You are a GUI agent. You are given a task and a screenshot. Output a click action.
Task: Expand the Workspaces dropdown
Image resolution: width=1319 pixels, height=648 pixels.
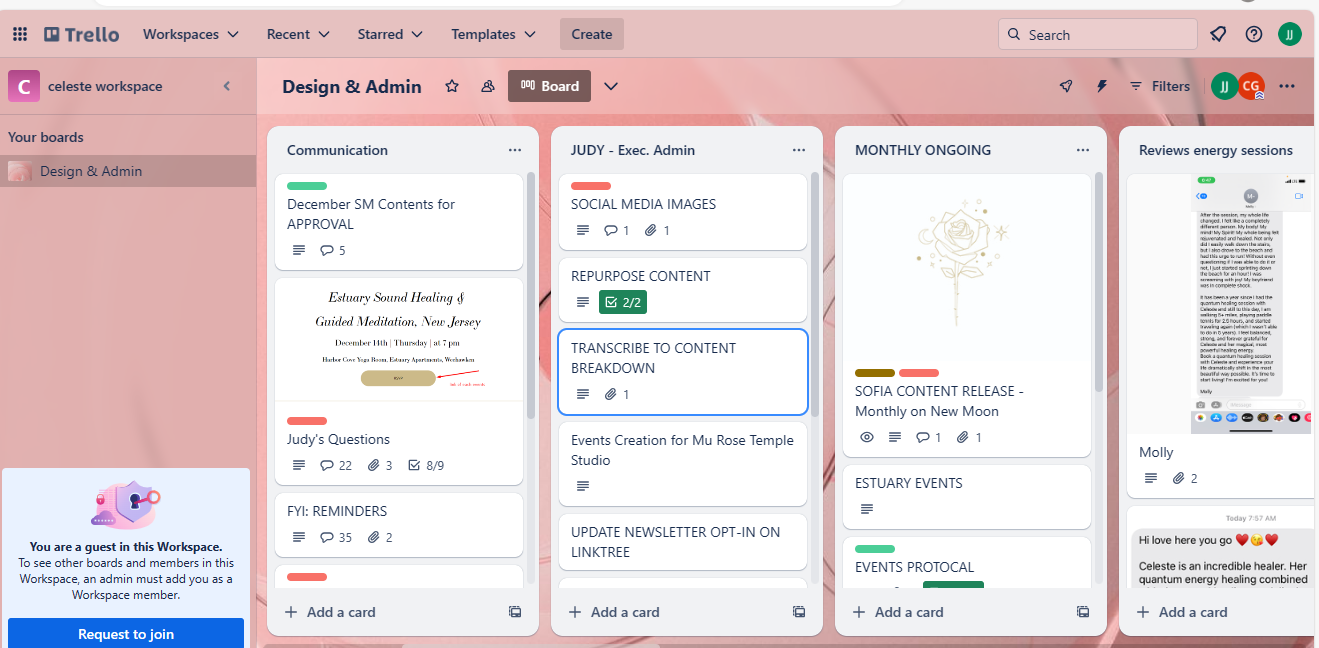[191, 34]
